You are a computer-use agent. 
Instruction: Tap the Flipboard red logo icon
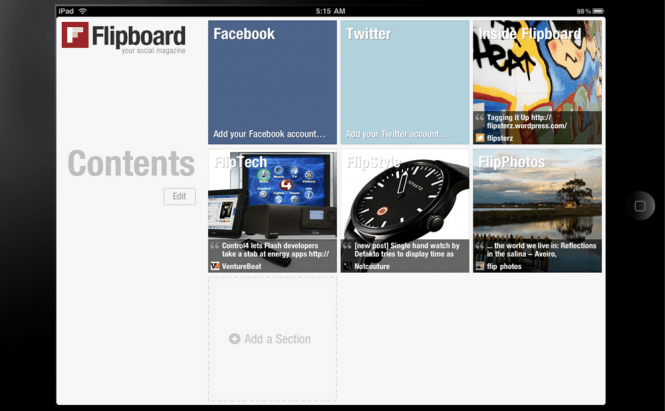click(x=75, y=35)
